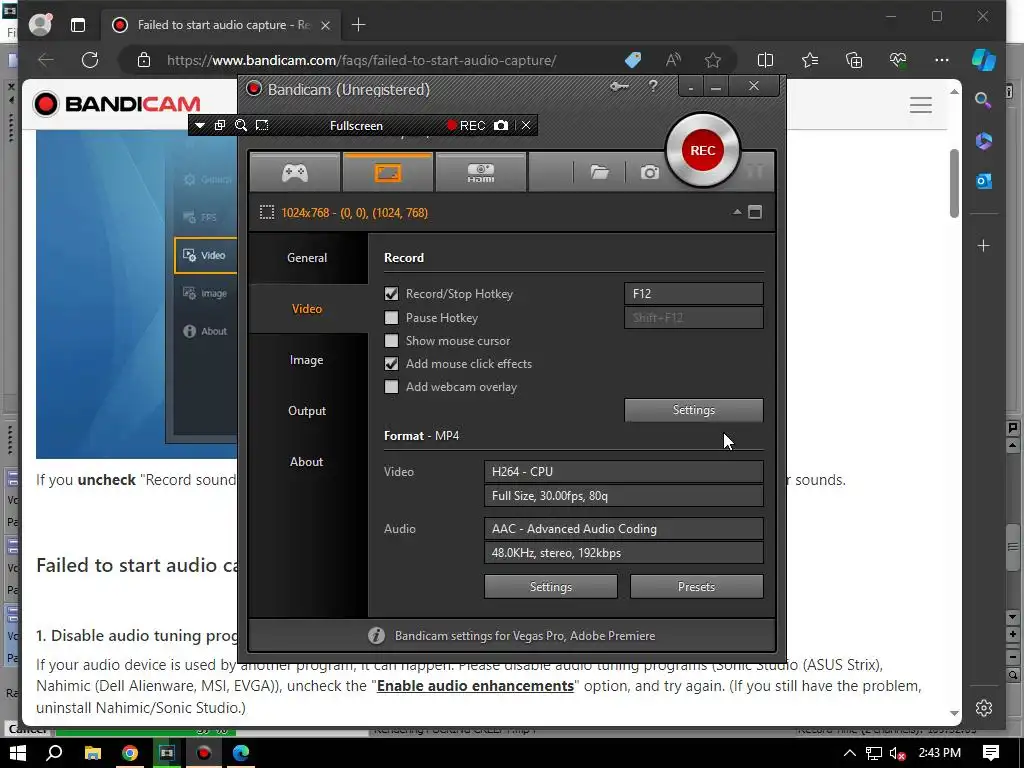The image size is (1024, 768).
Task: Enable Show mouse cursor checkbox
Action: point(391,340)
